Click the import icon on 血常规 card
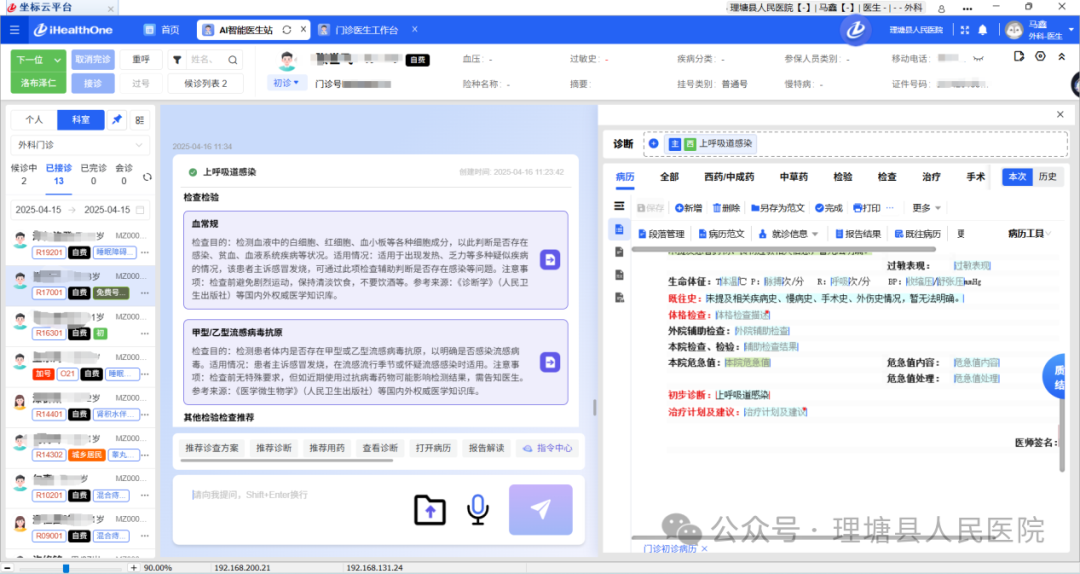The width and height of the screenshot is (1080, 574). [x=550, y=260]
